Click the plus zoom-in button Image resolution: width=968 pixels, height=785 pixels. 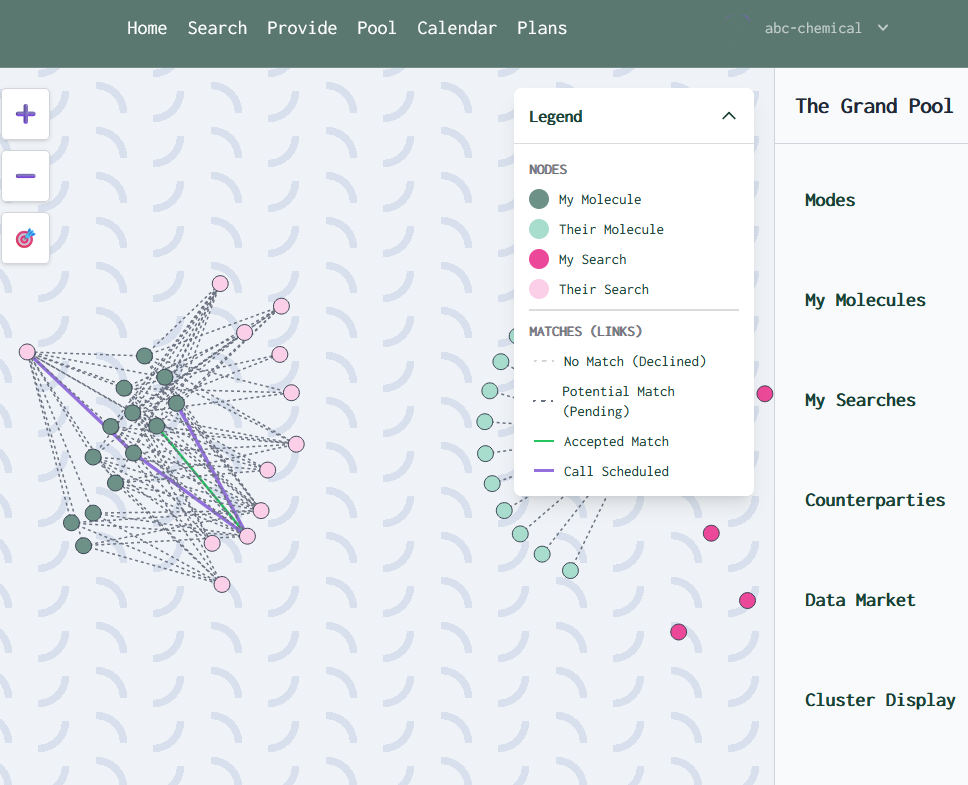pos(26,114)
